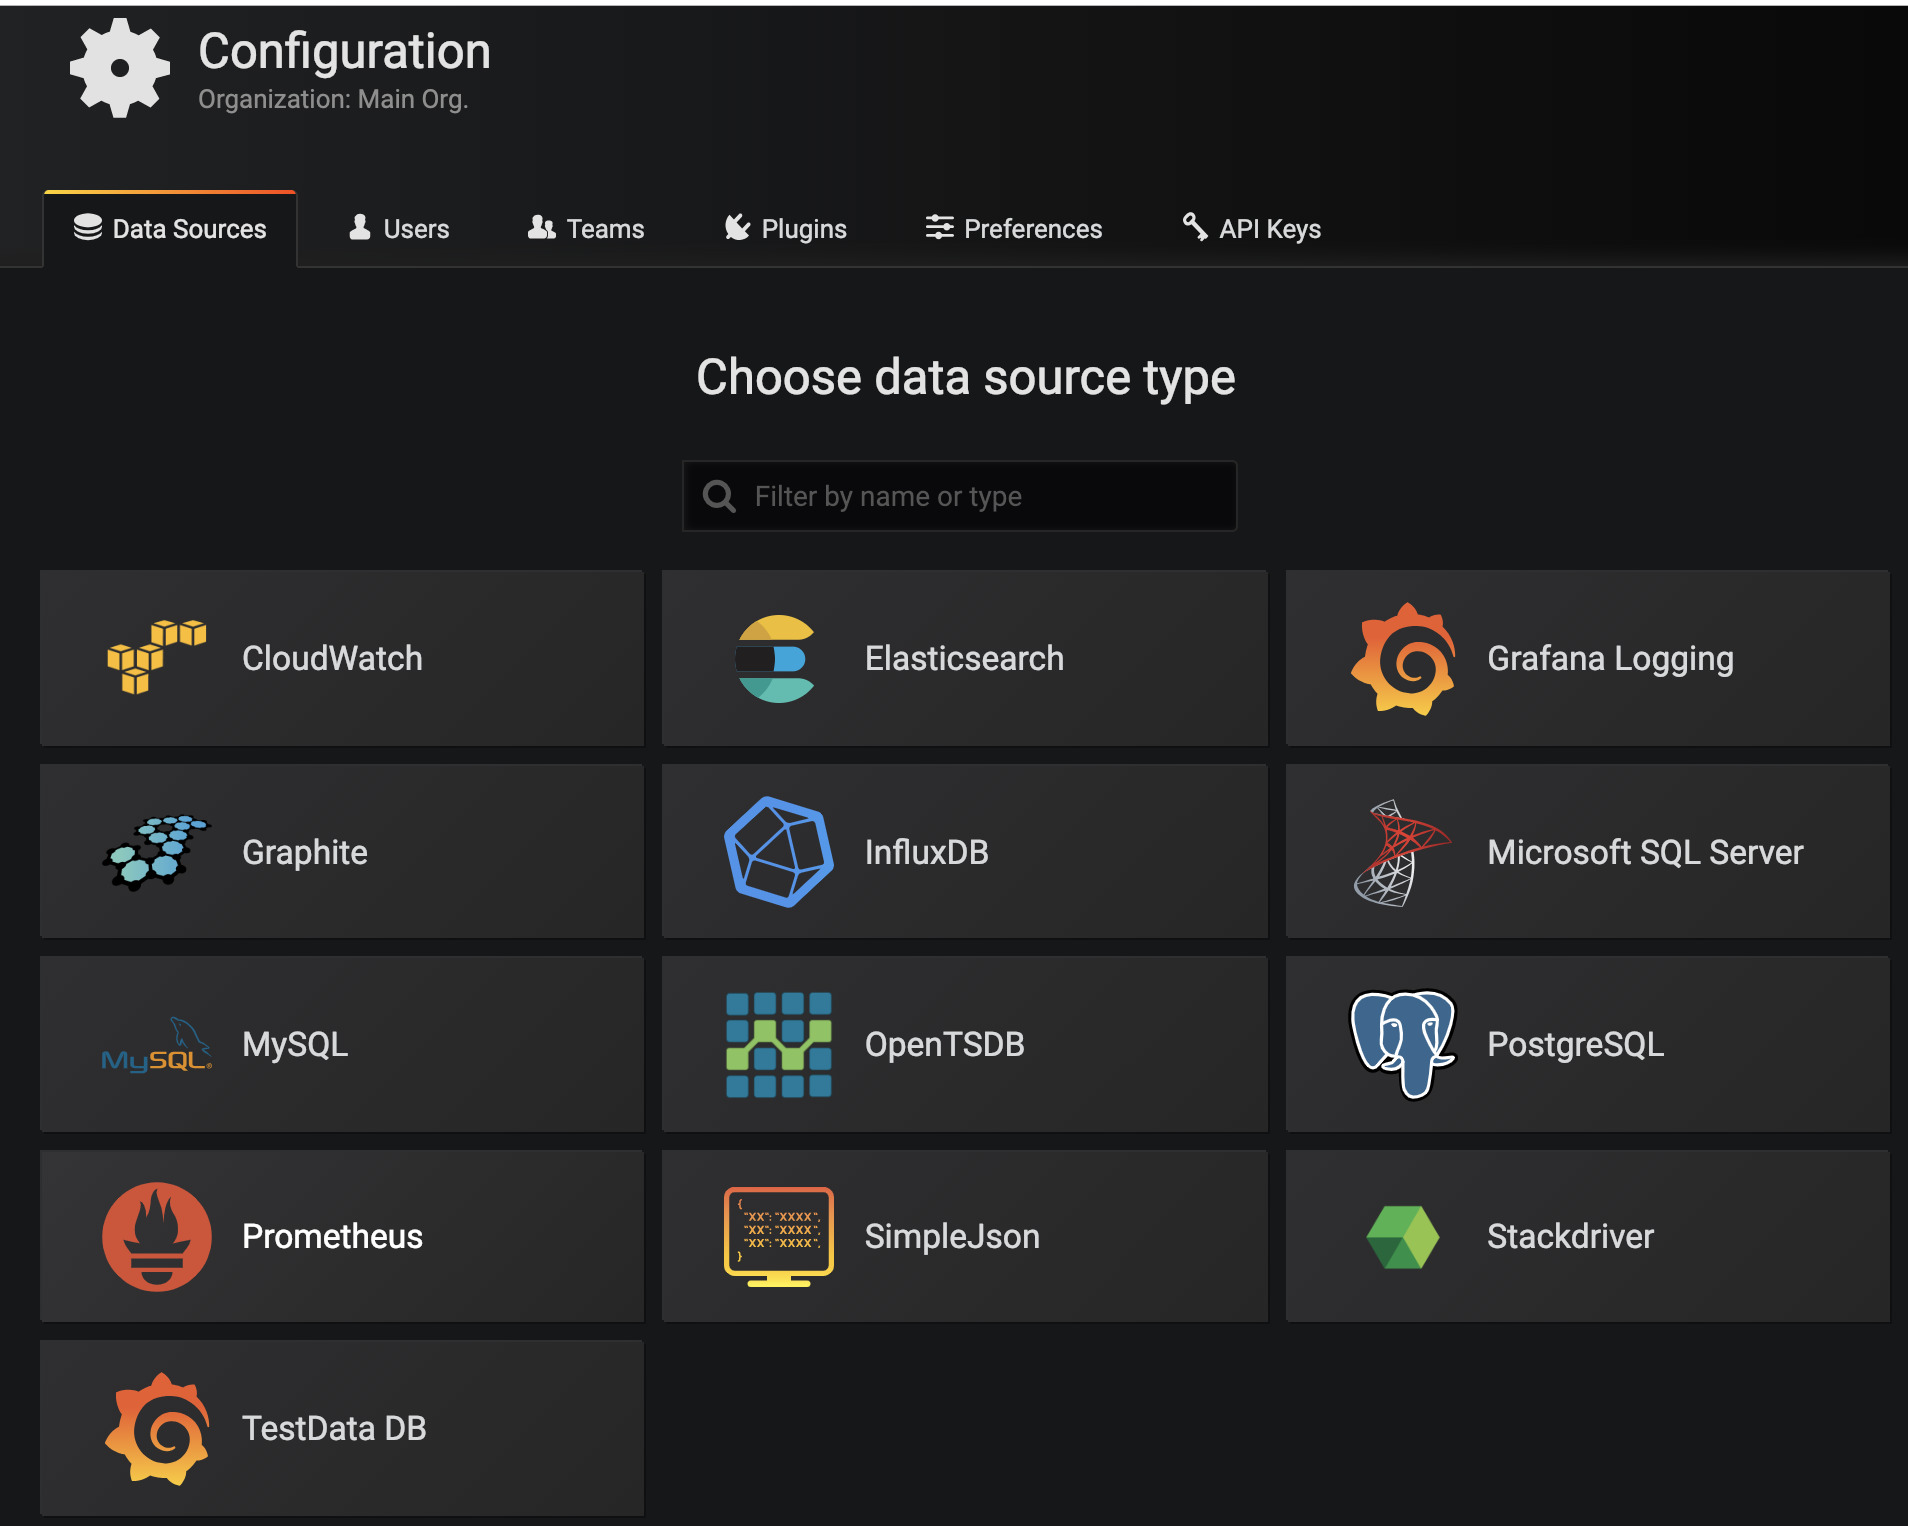
Task: Click the PostgreSQL elephant icon
Action: pos(1403,1044)
